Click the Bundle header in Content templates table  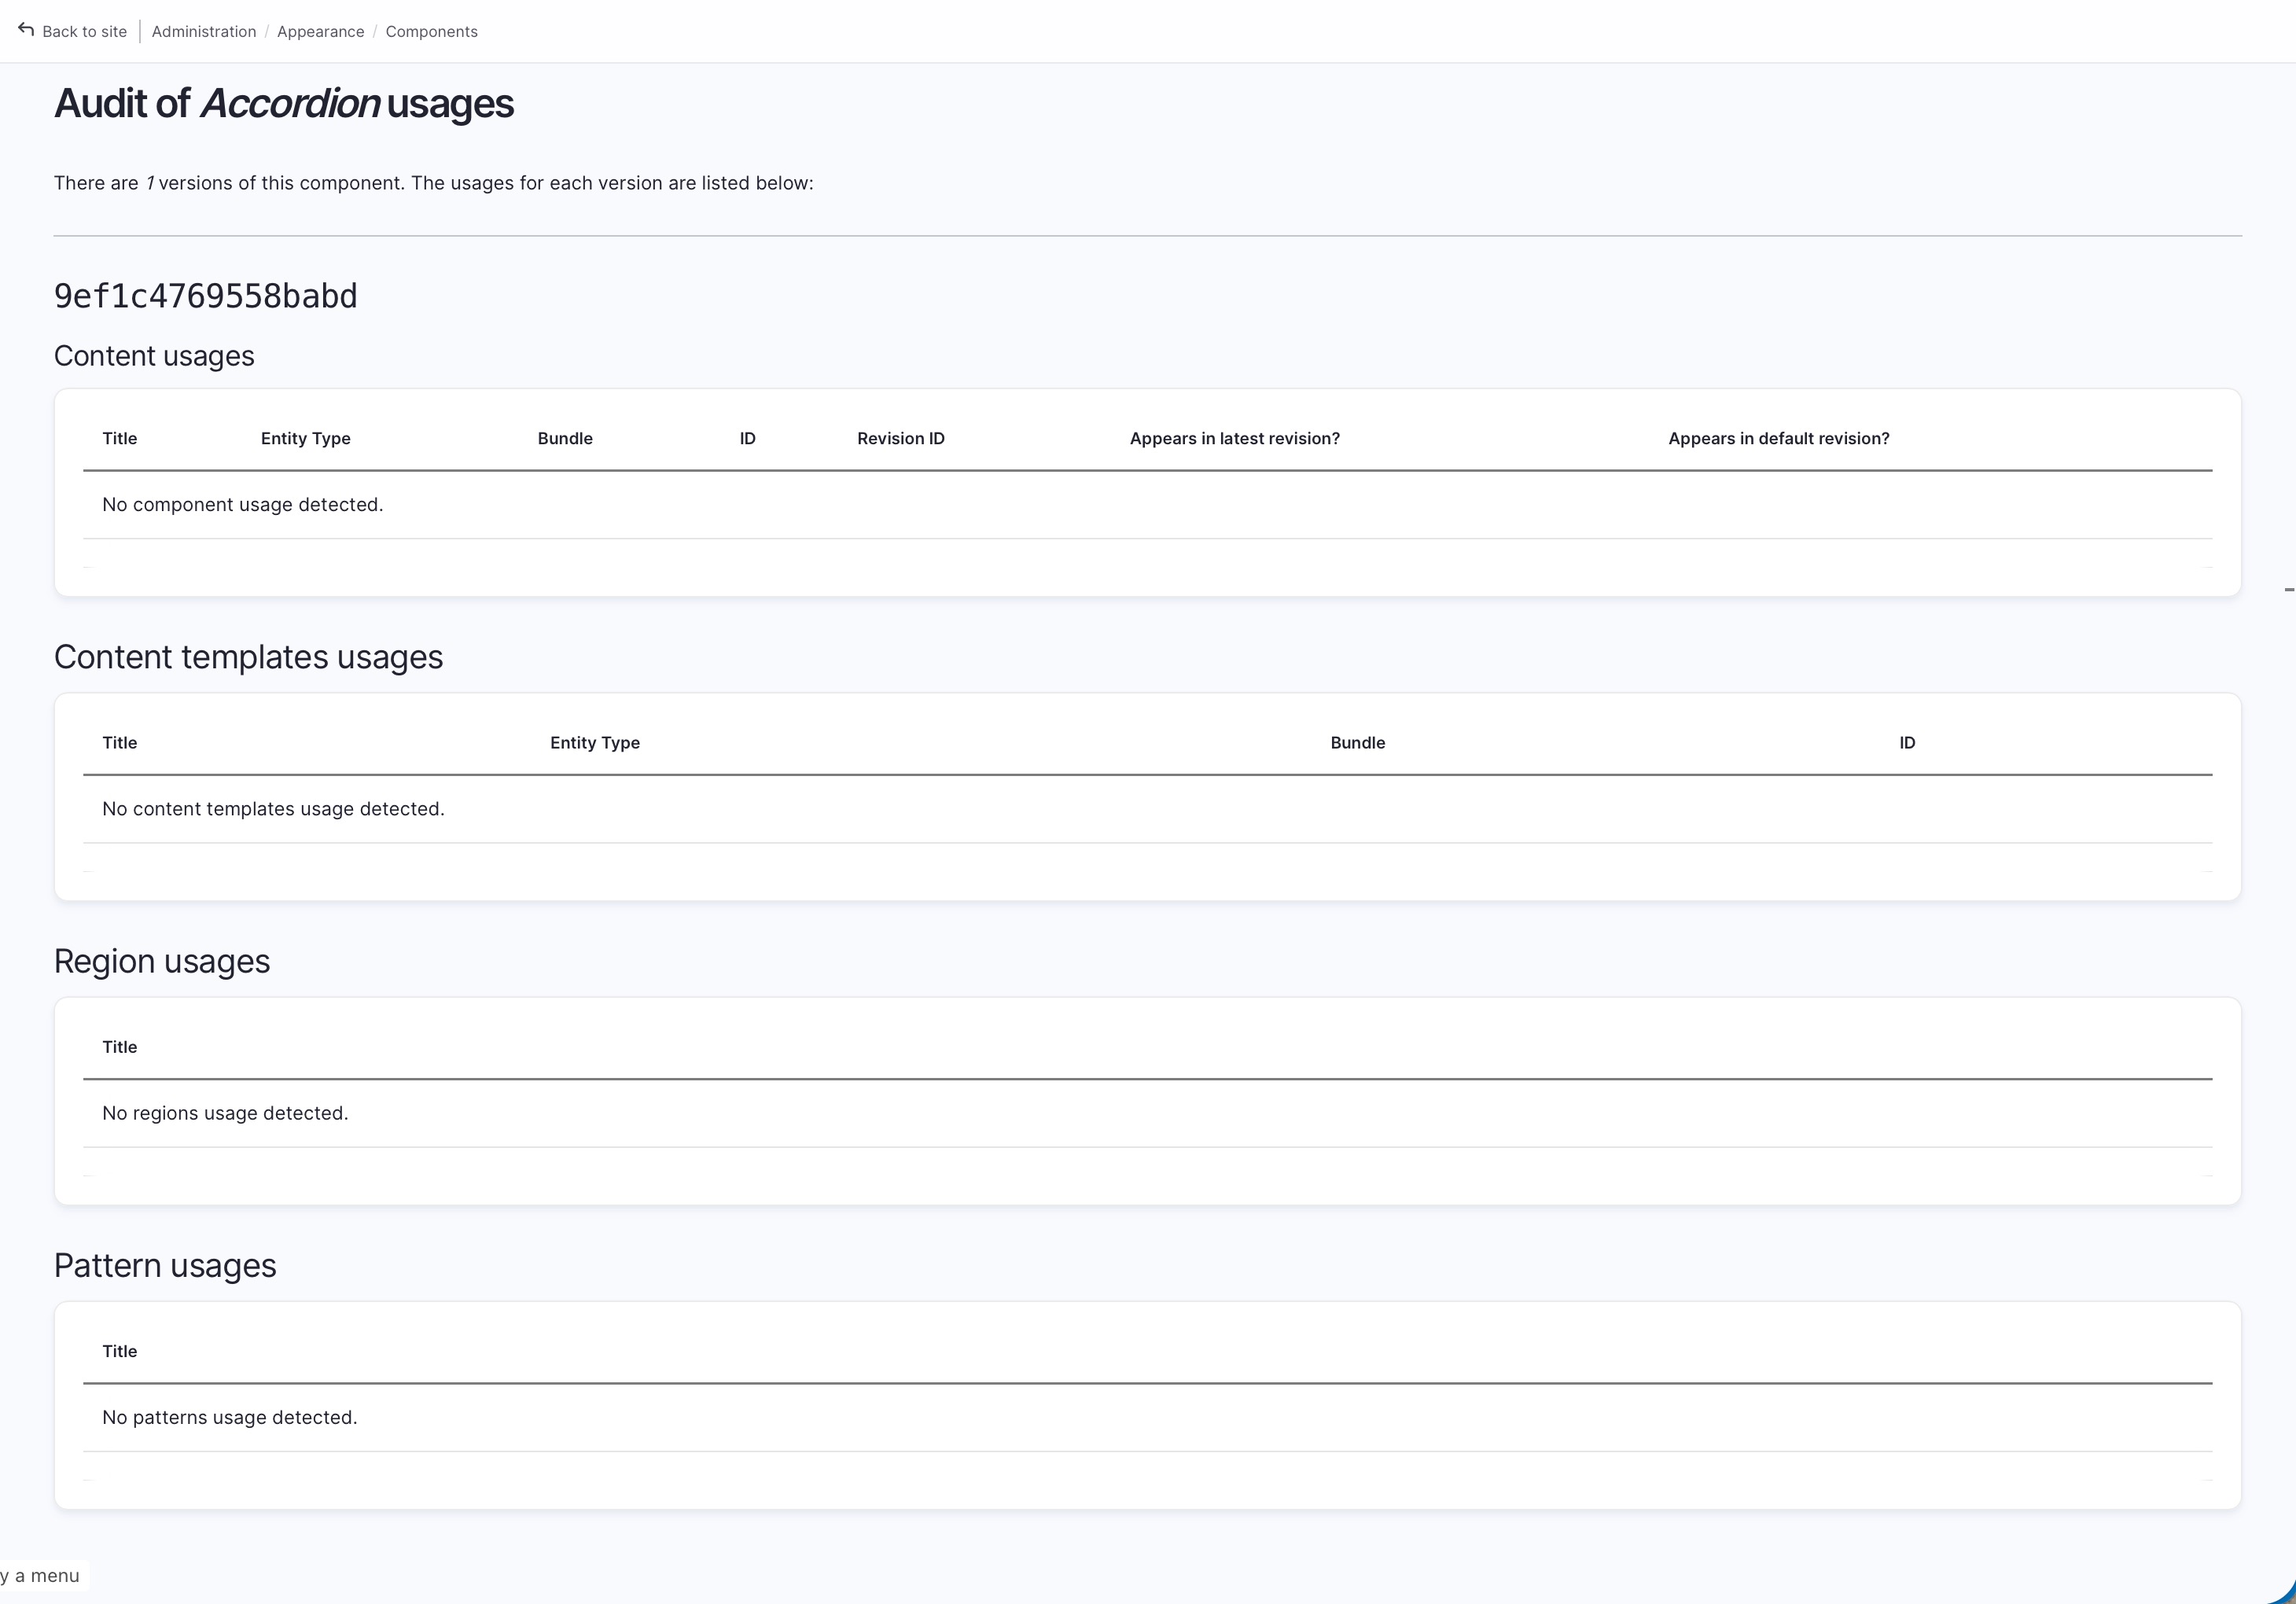tap(1358, 743)
